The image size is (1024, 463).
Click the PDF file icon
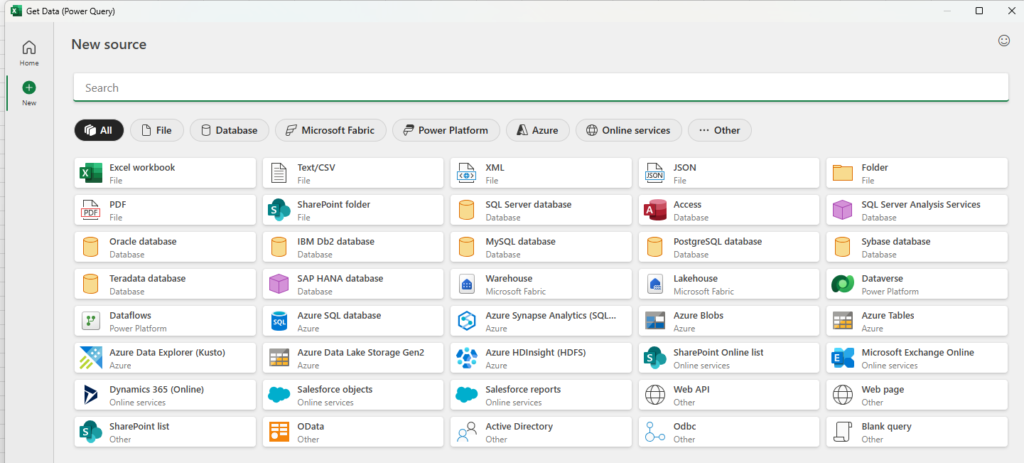click(91, 210)
